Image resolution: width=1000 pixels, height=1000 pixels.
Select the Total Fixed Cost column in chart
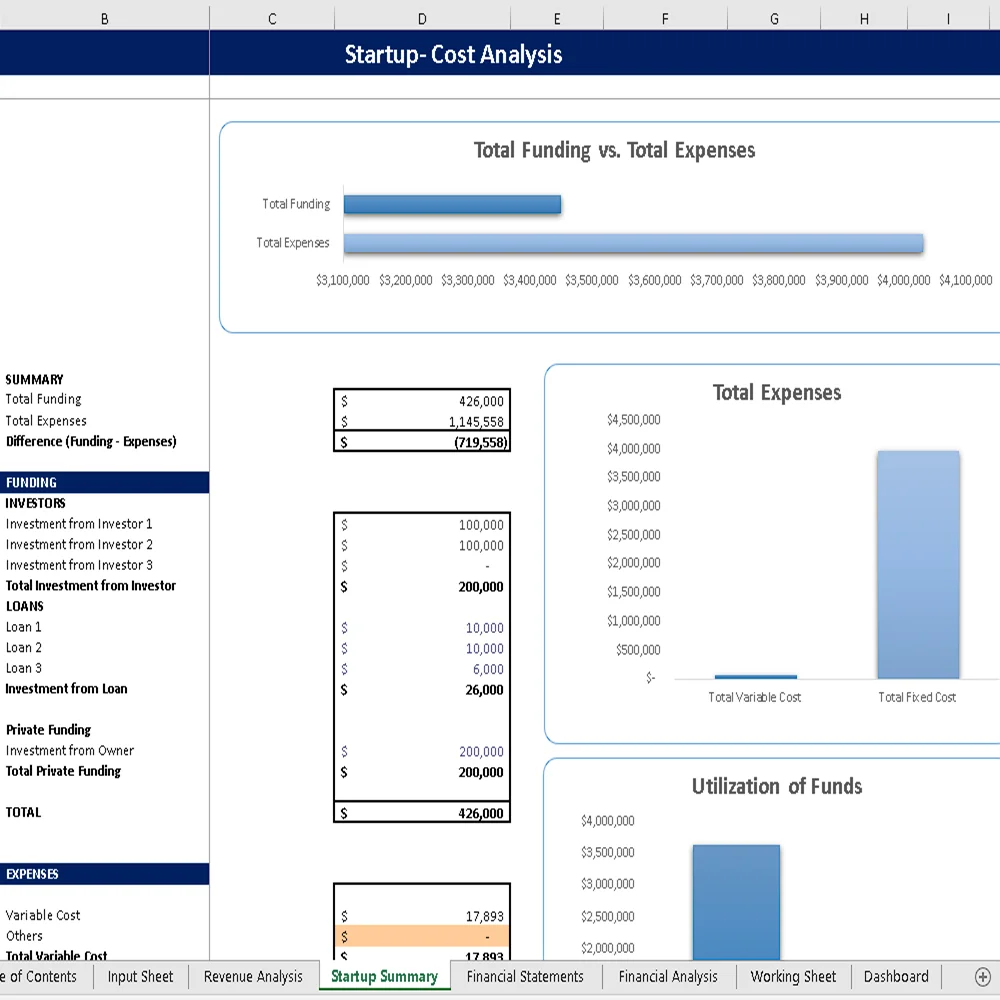[x=916, y=560]
